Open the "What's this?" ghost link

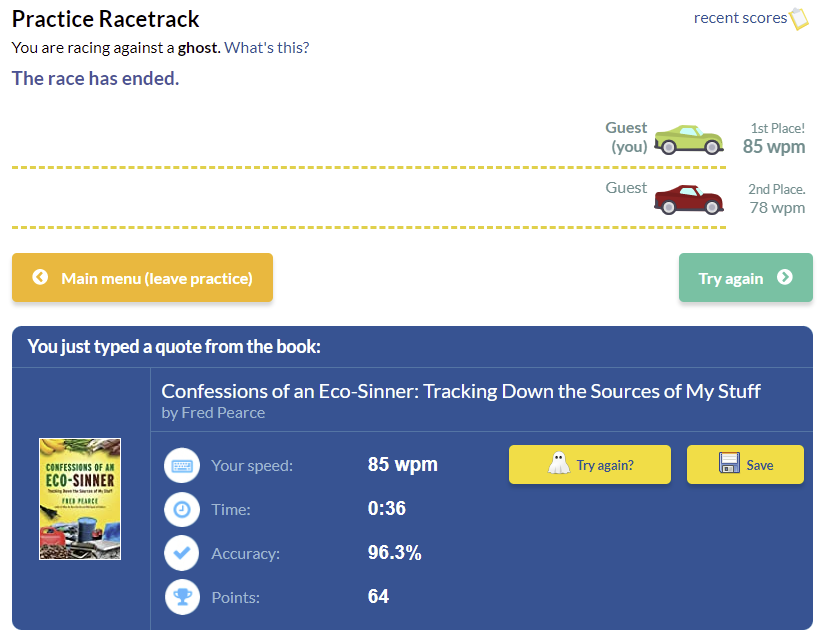tap(266, 48)
